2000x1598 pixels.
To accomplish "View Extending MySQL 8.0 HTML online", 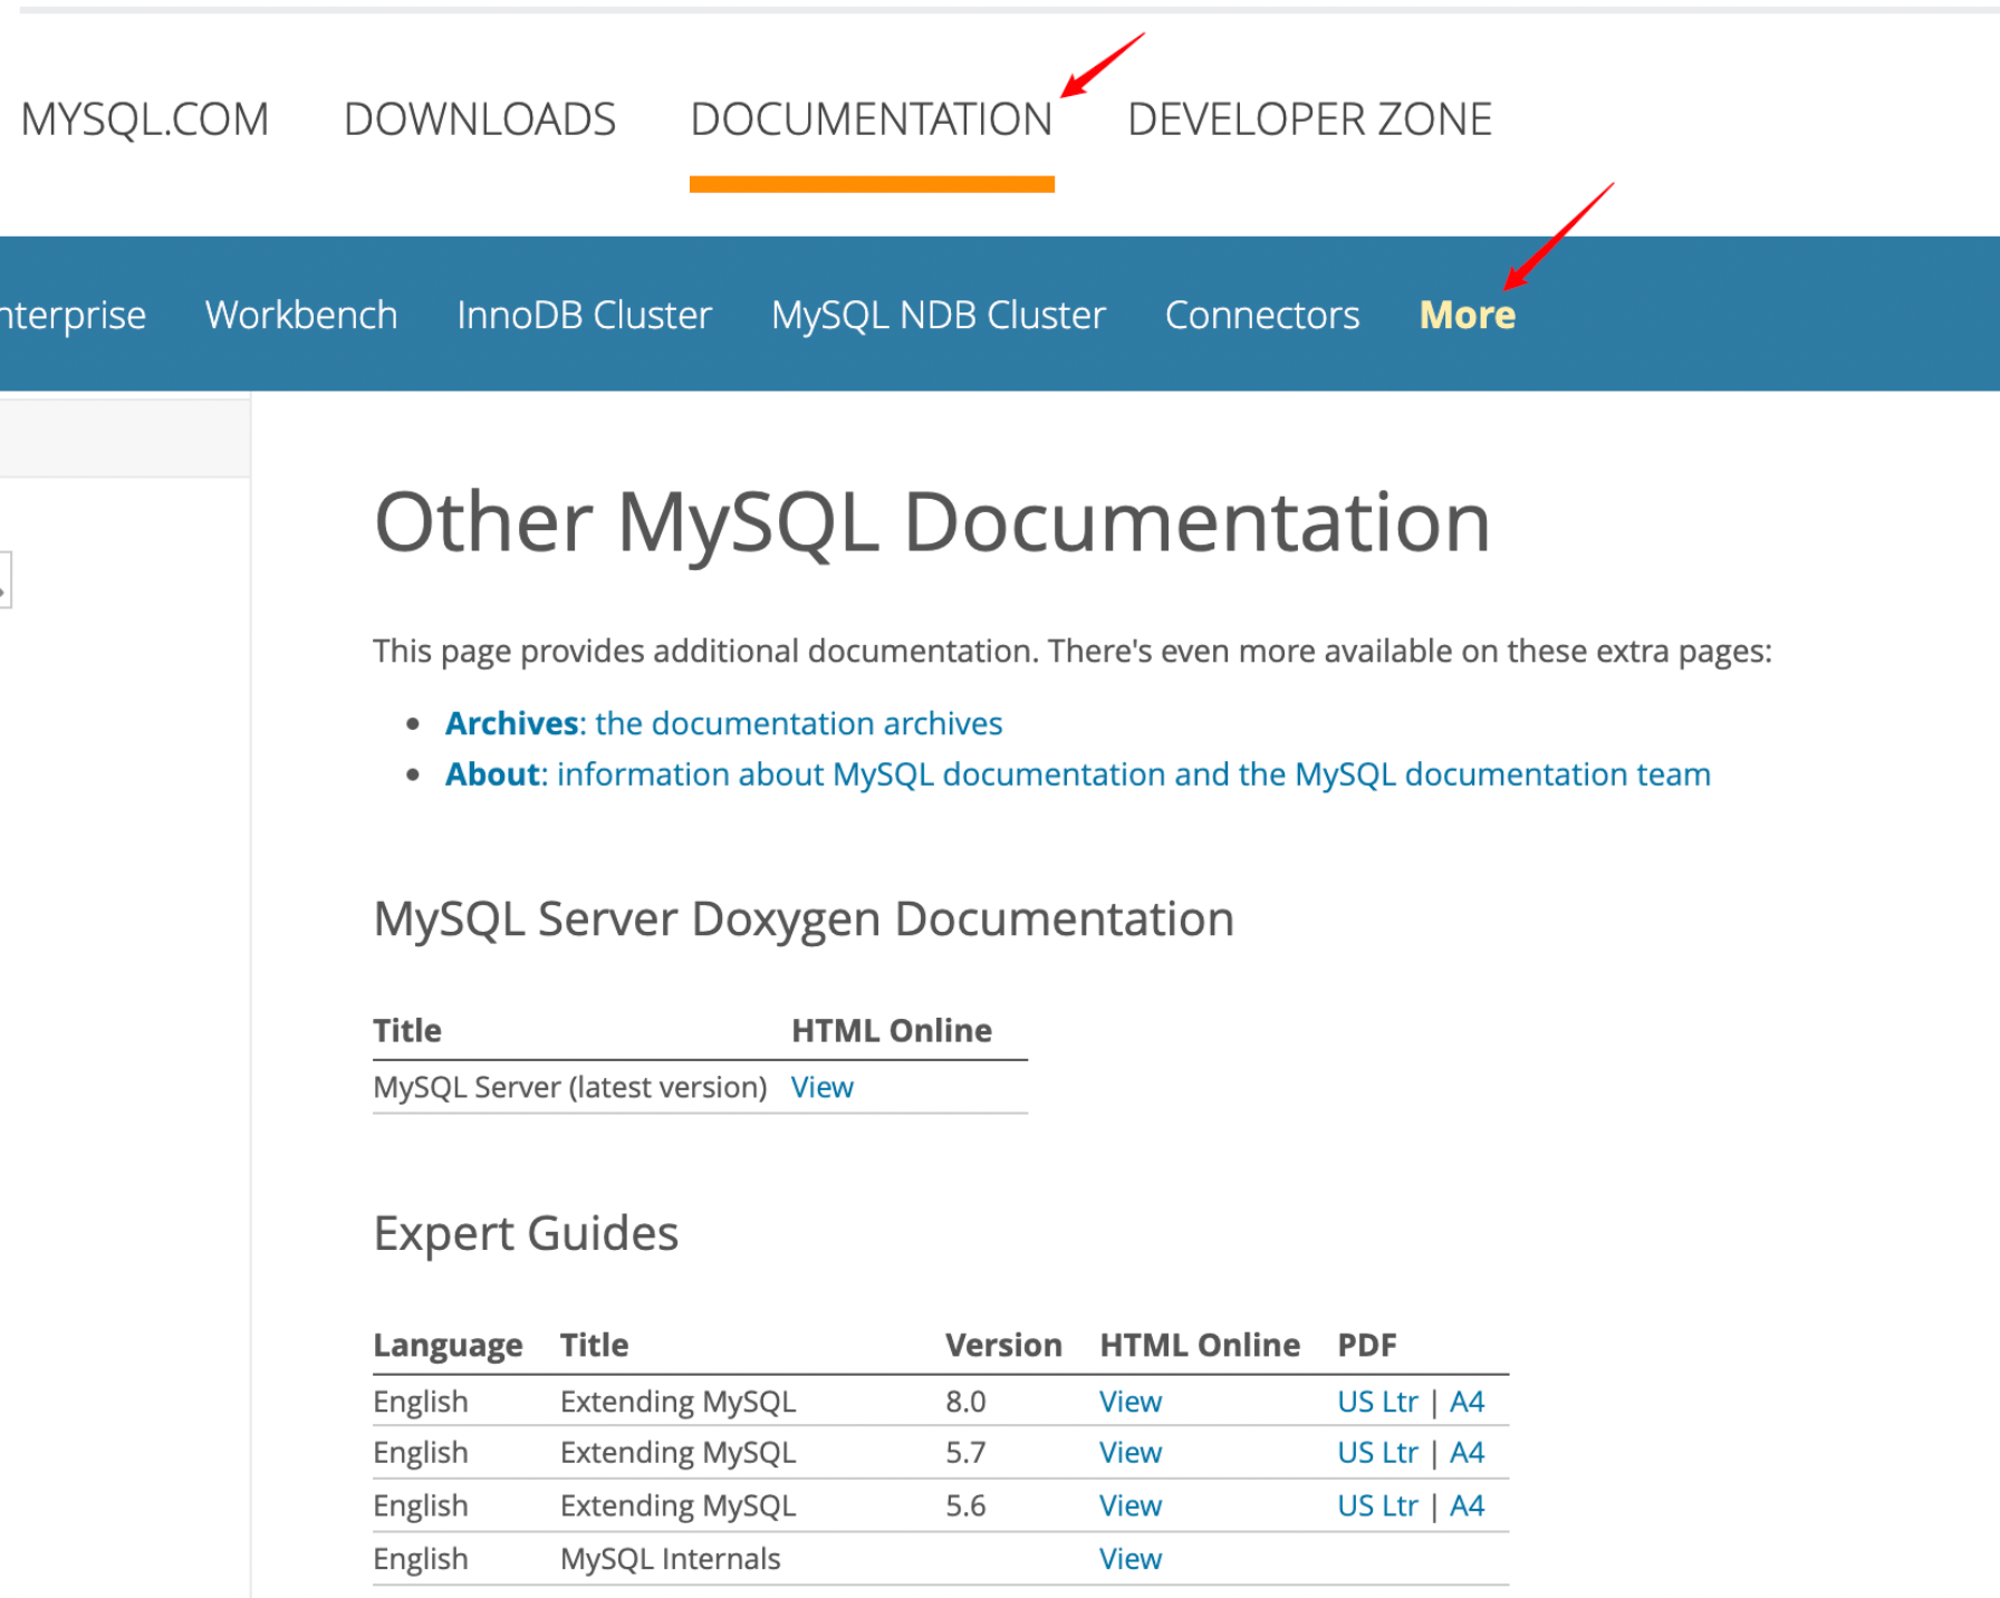I will 1130,1401.
